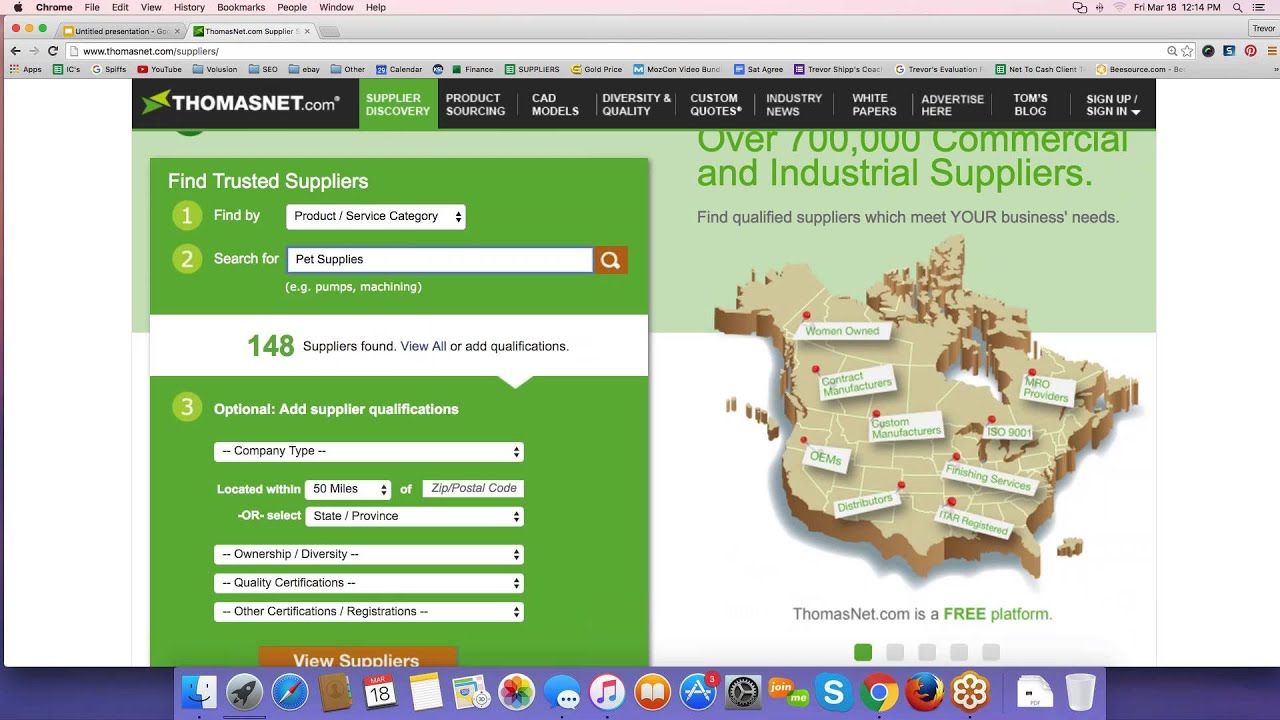Open the Notes app in dock
This screenshot has height=720, width=1280.
pyautogui.click(x=426, y=692)
